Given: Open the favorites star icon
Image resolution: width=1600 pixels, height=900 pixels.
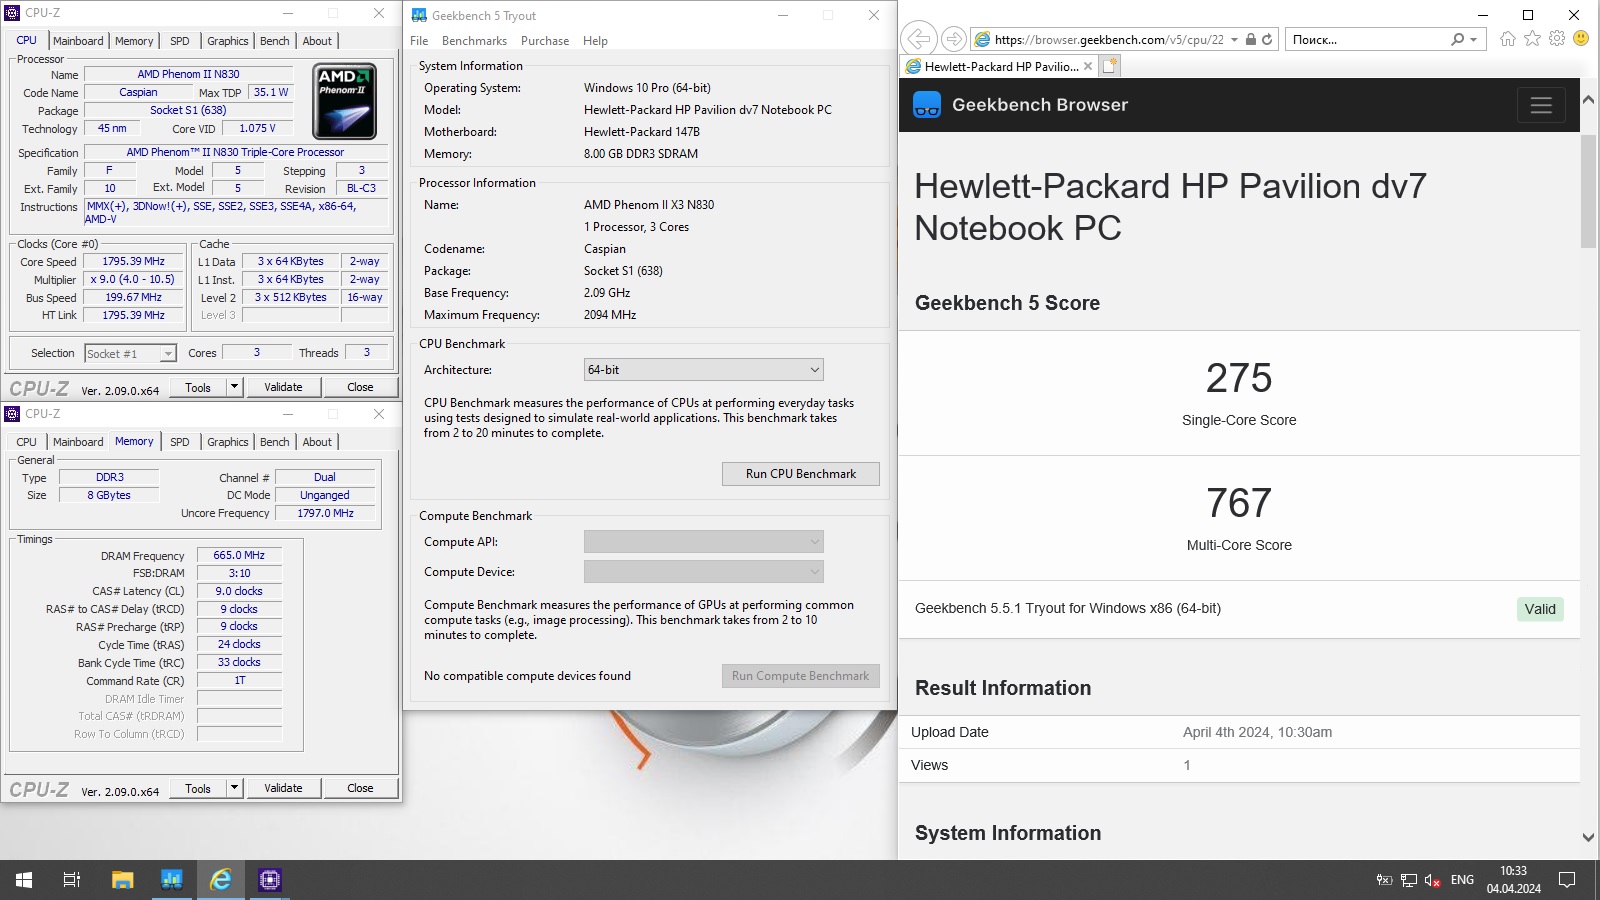Looking at the screenshot, I should tap(1532, 39).
